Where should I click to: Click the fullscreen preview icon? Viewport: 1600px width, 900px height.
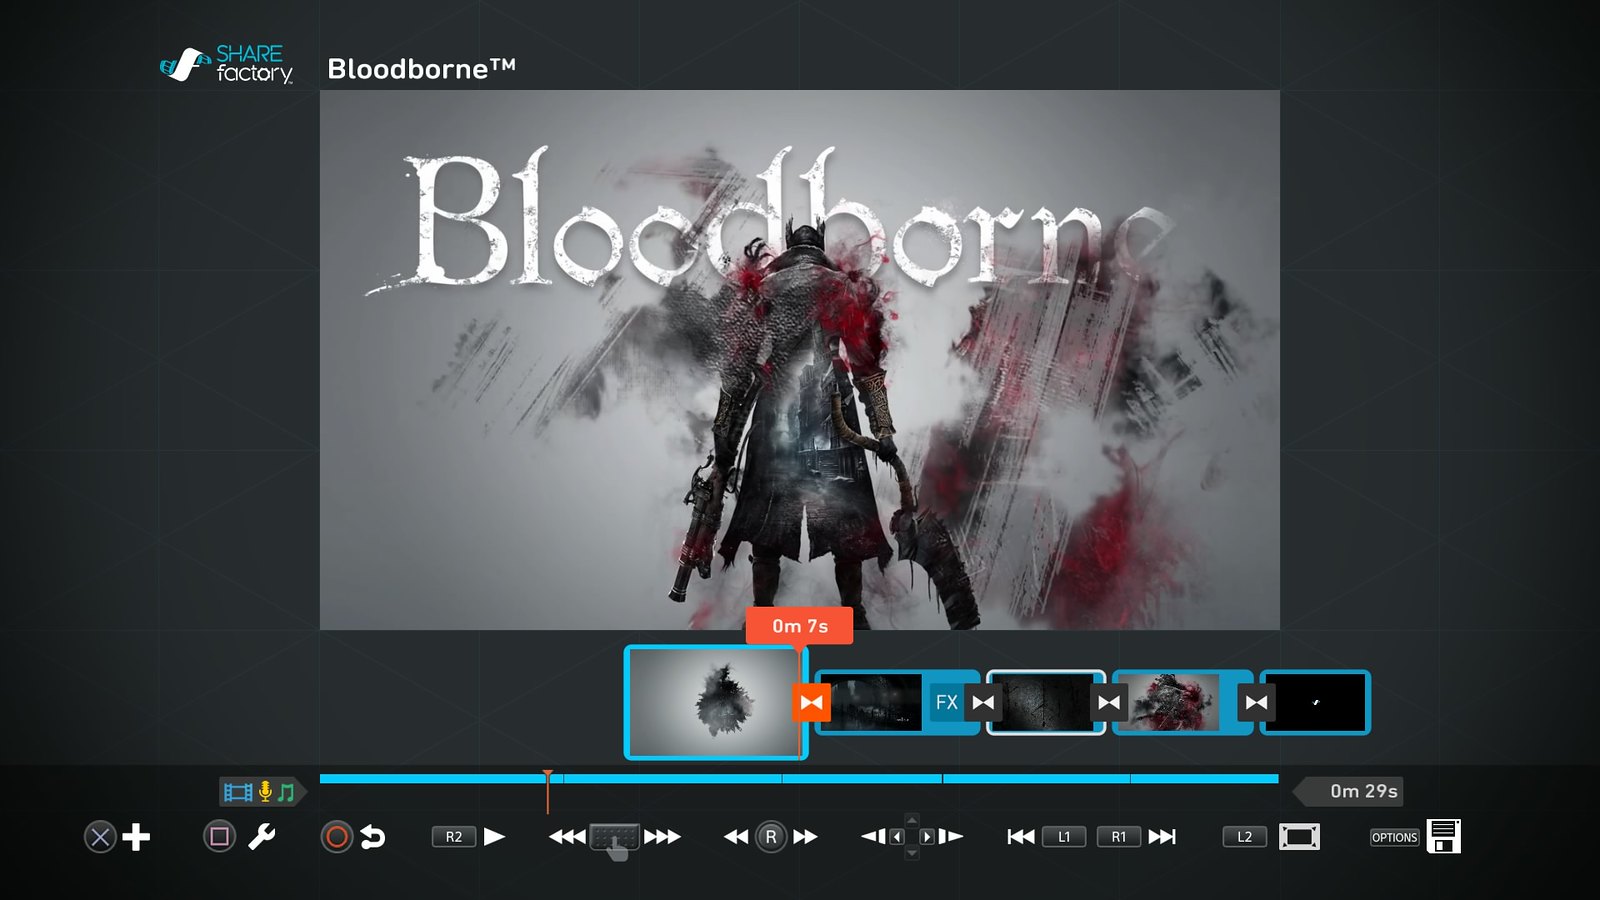point(1299,837)
